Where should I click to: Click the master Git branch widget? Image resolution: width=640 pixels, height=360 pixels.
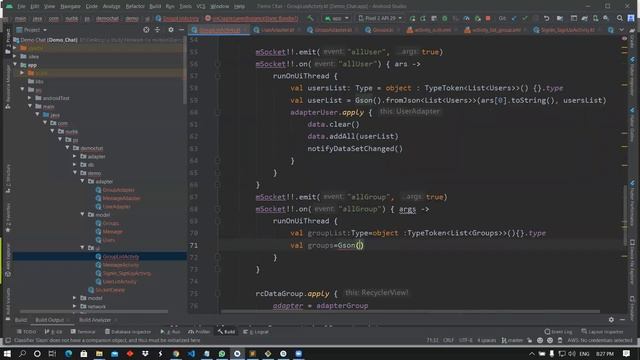[x=512, y=340]
